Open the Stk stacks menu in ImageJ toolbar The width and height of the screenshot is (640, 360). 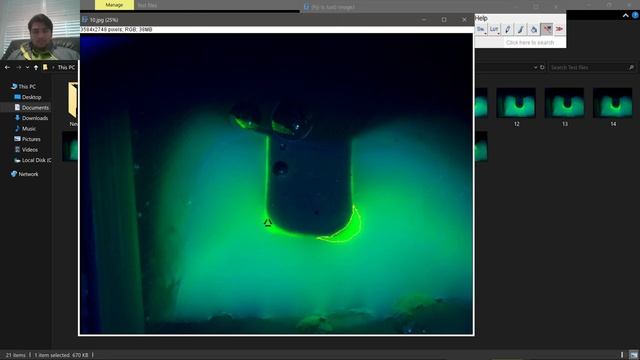pyautogui.click(x=481, y=29)
